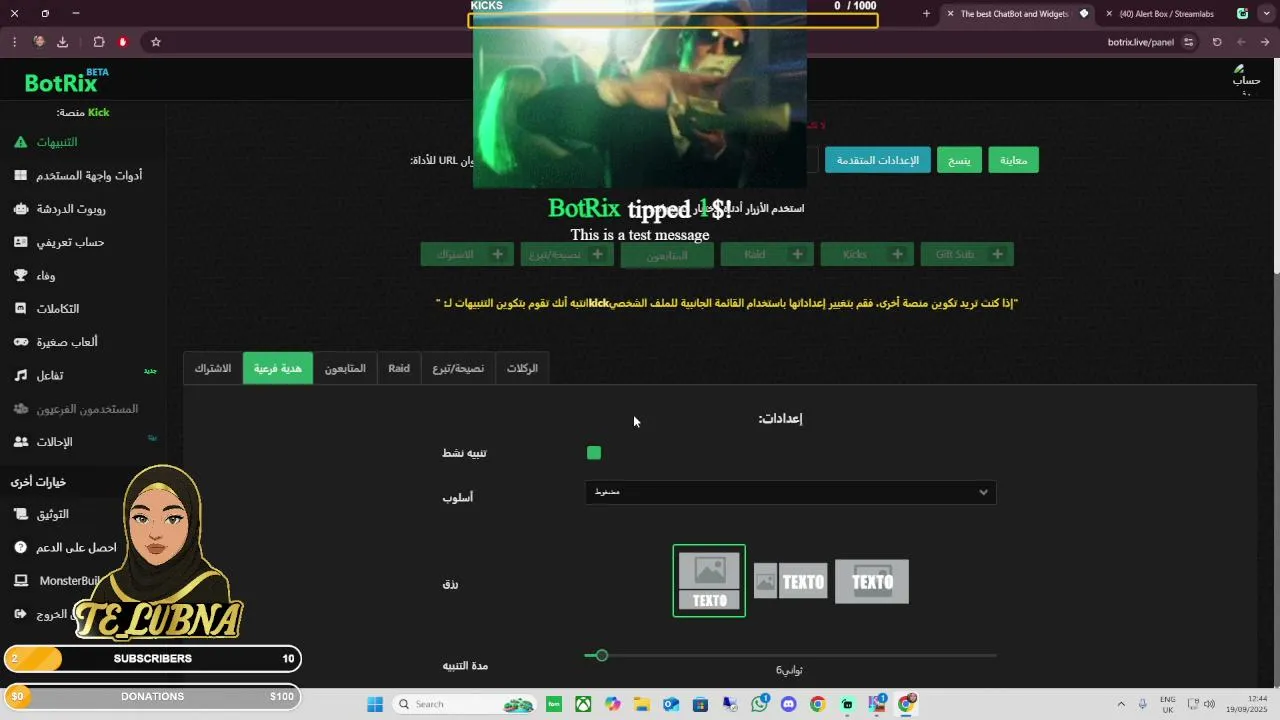Switch to the الركلات tab
This screenshot has width=1280, height=720.
[522, 368]
